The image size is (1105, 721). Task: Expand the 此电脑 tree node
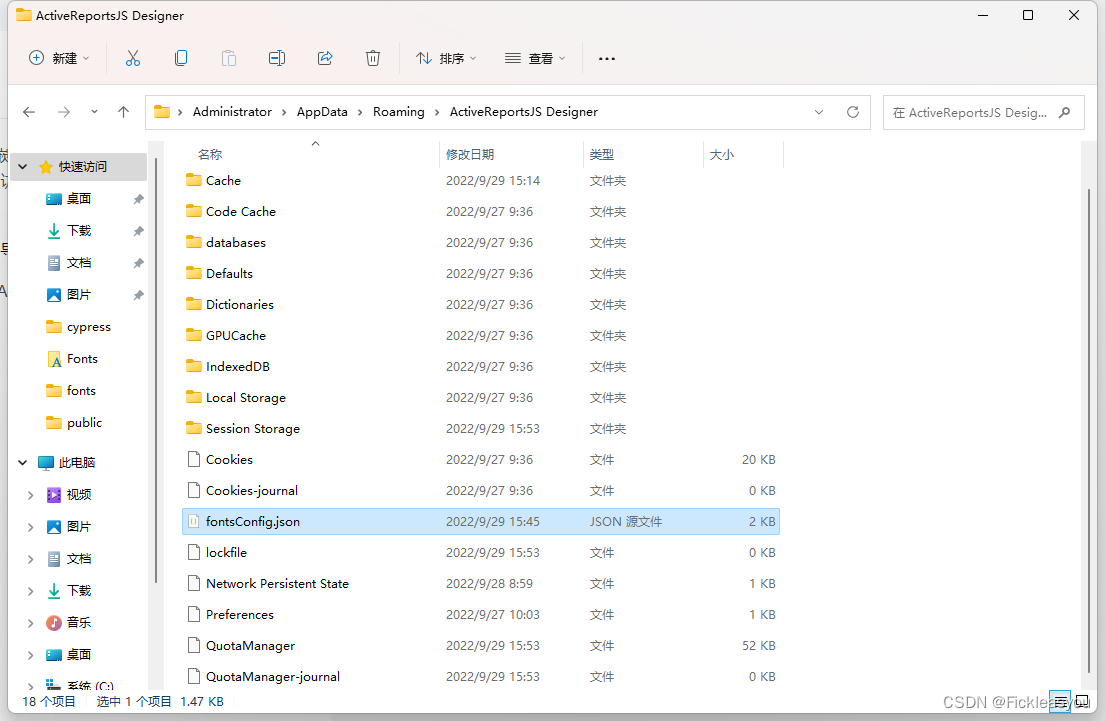[22, 462]
